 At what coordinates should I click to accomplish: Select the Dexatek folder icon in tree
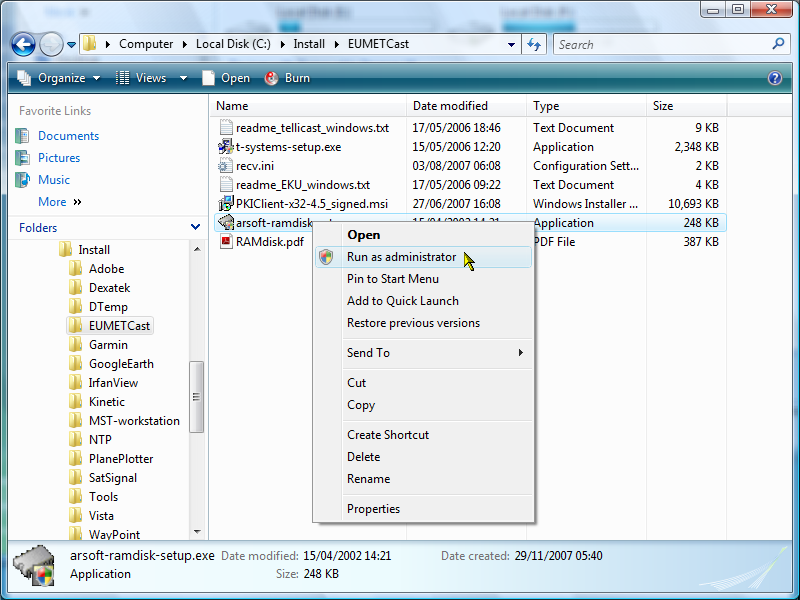tap(76, 287)
